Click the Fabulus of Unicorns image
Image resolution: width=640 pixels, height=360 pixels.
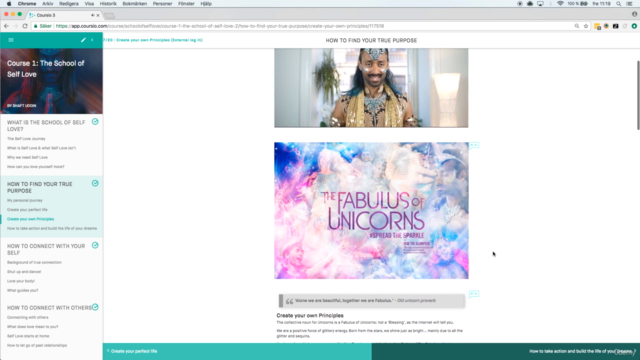coord(371,211)
